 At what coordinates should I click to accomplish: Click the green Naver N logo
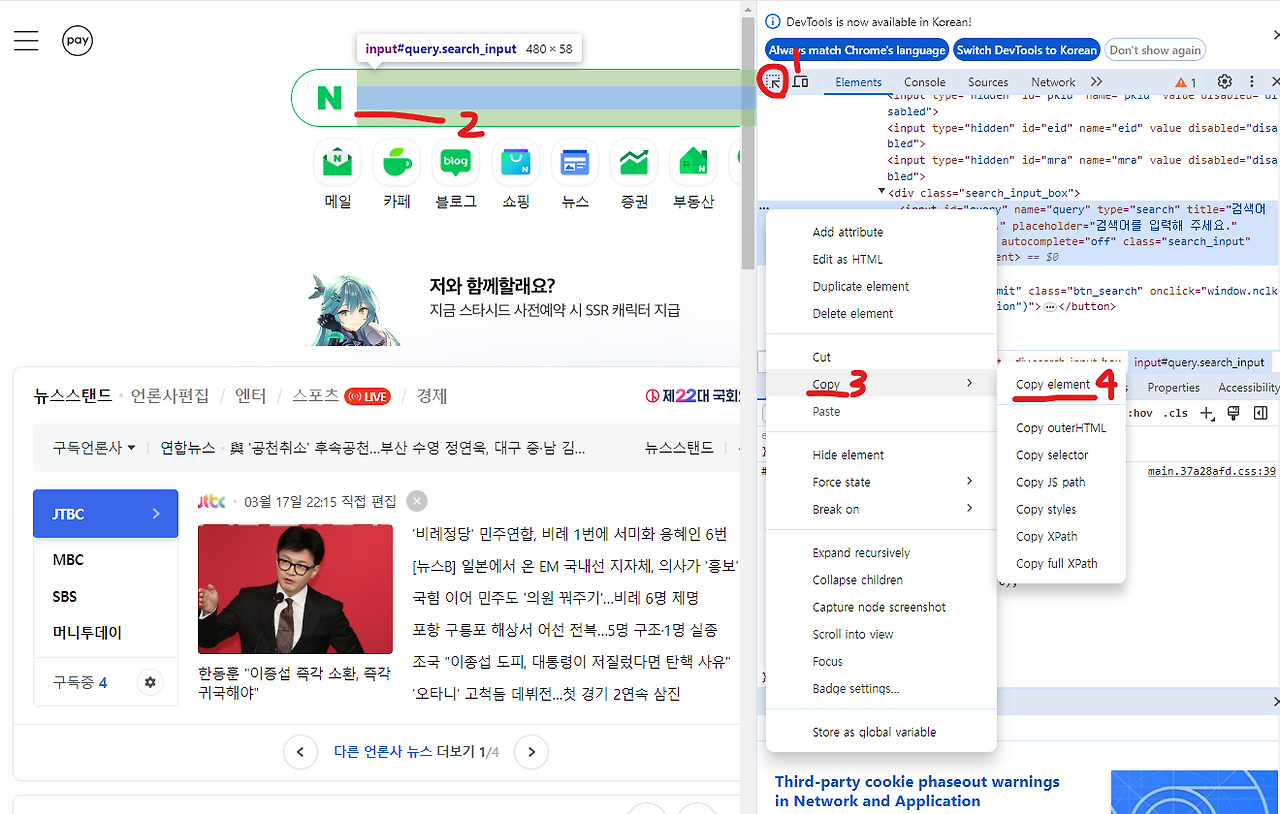point(329,98)
